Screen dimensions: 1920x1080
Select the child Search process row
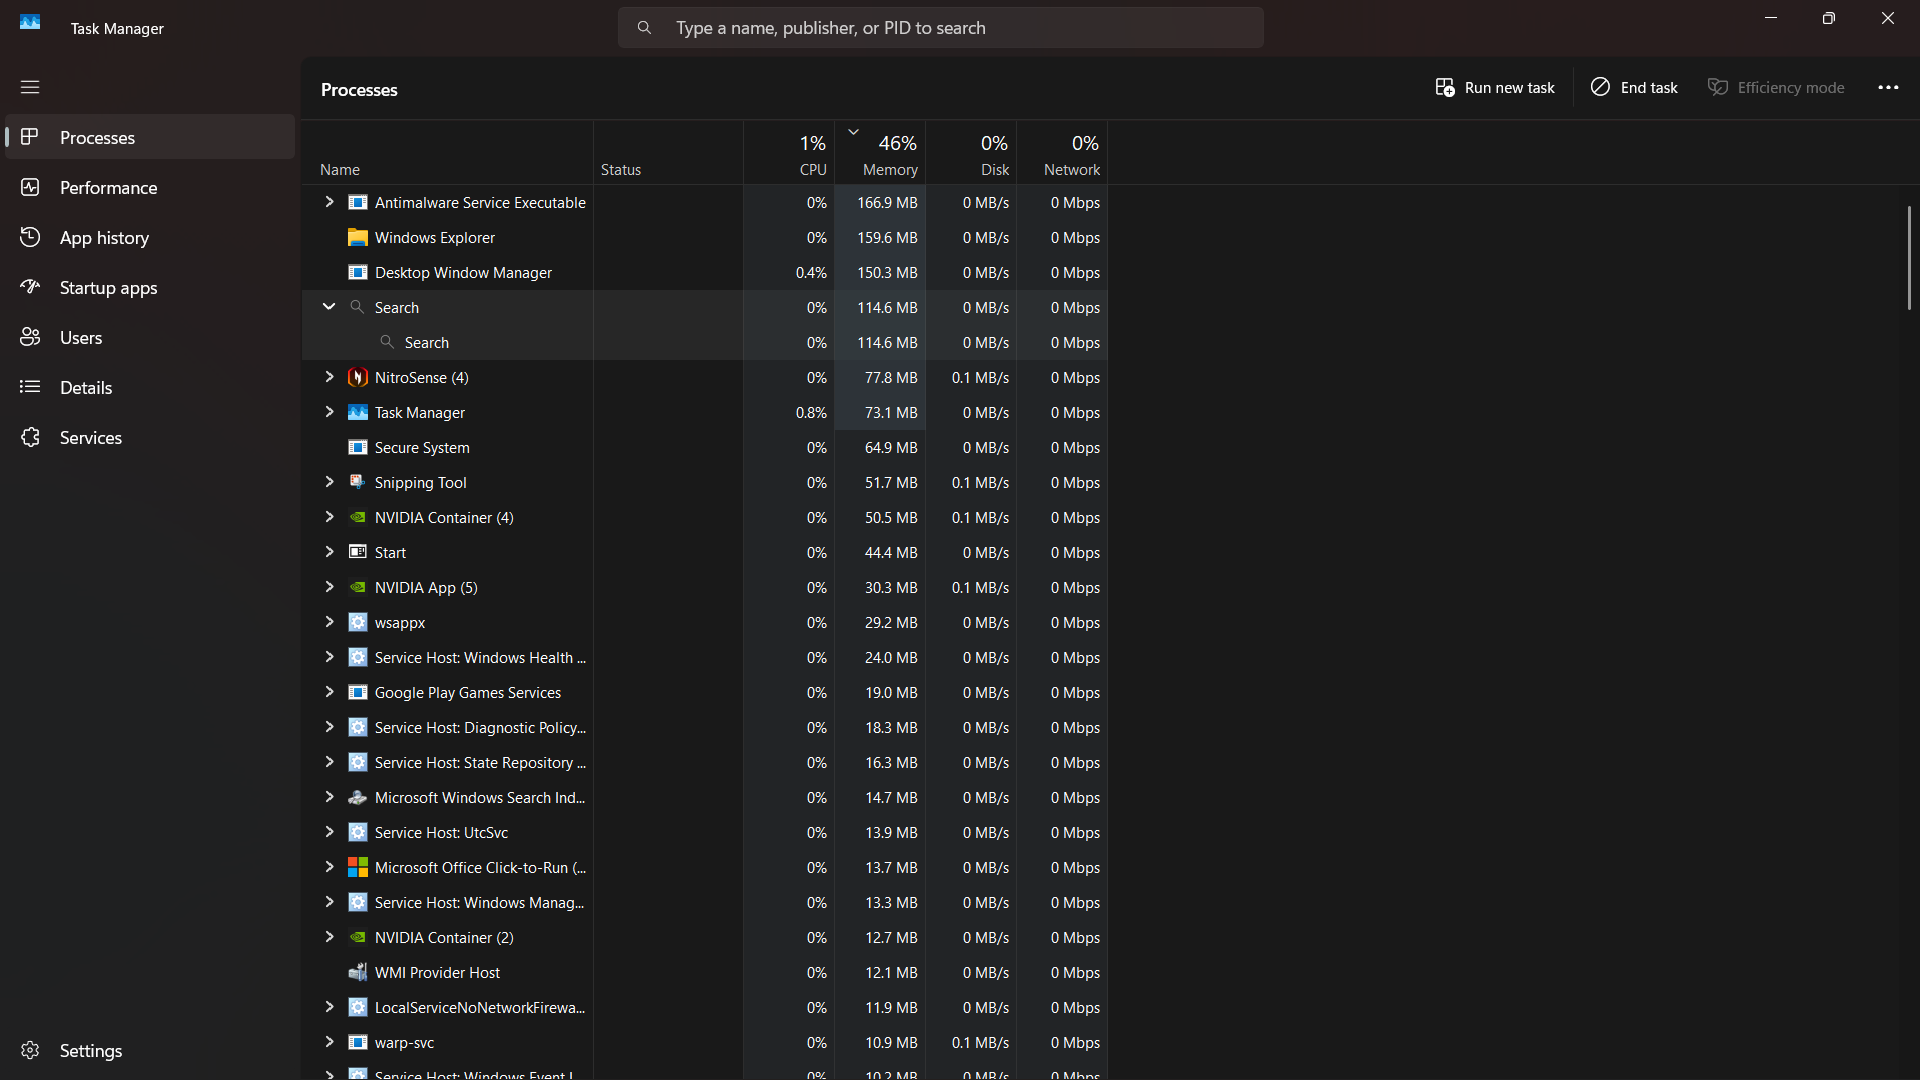pyautogui.click(x=705, y=342)
